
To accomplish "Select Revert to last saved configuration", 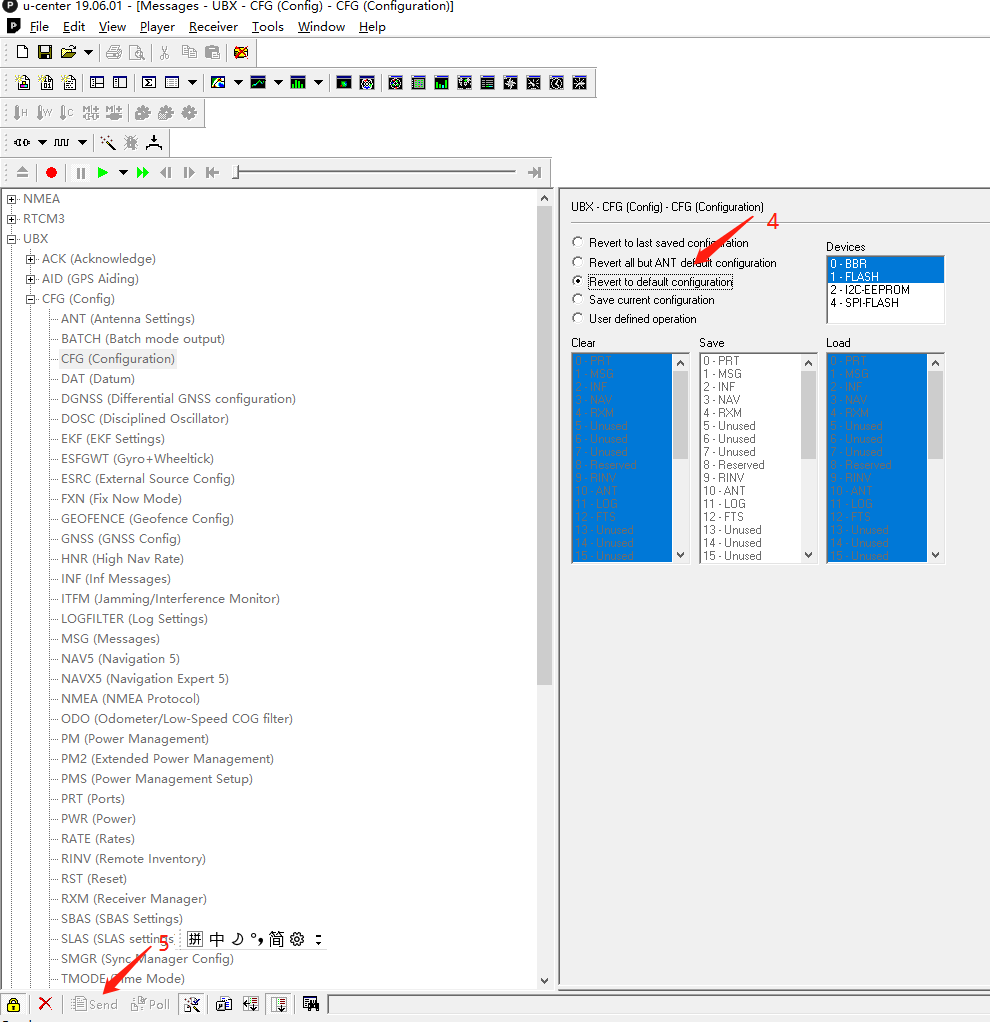I will click(661, 242).
